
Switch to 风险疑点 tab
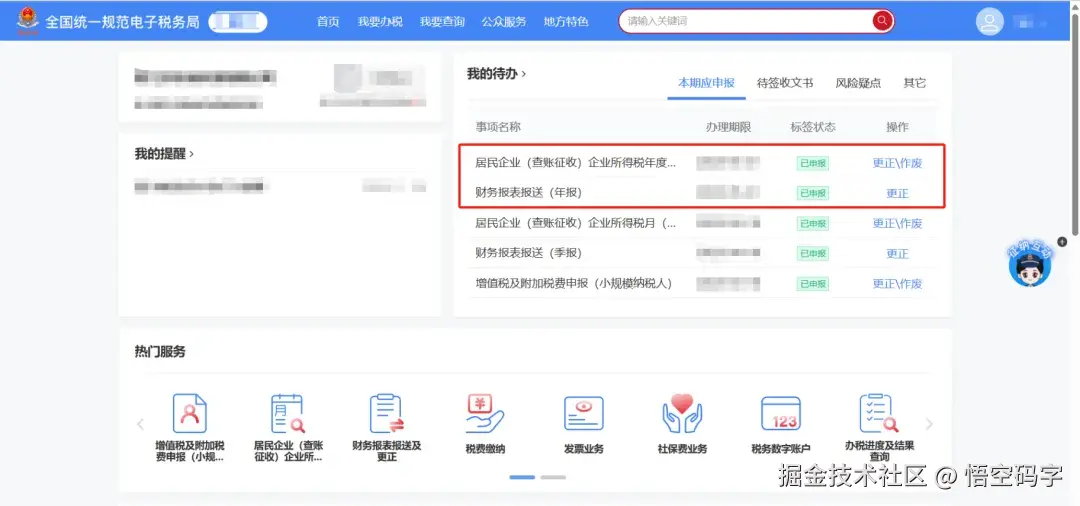(858, 83)
